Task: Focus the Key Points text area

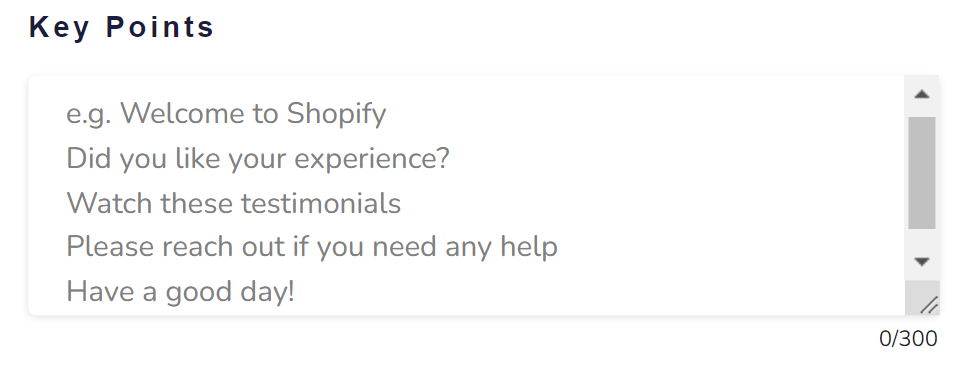Action: click(466, 195)
